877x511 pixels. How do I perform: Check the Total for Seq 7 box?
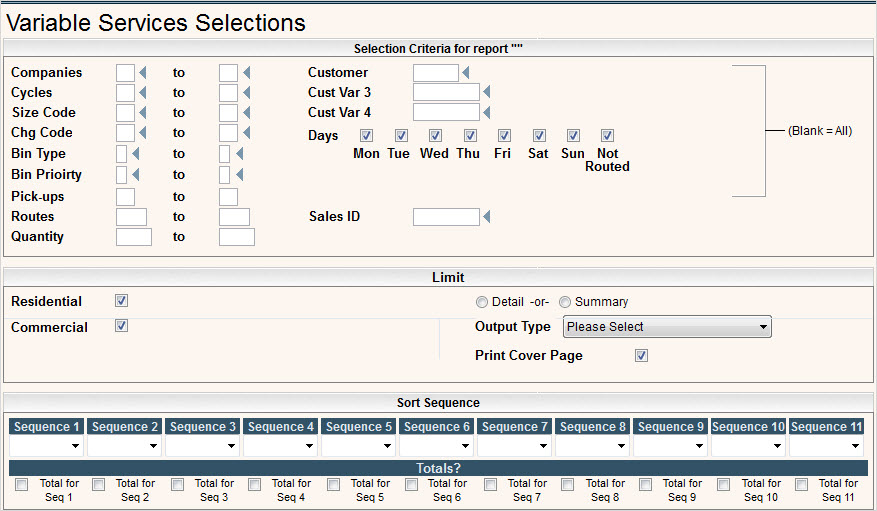click(x=490, y=484)
